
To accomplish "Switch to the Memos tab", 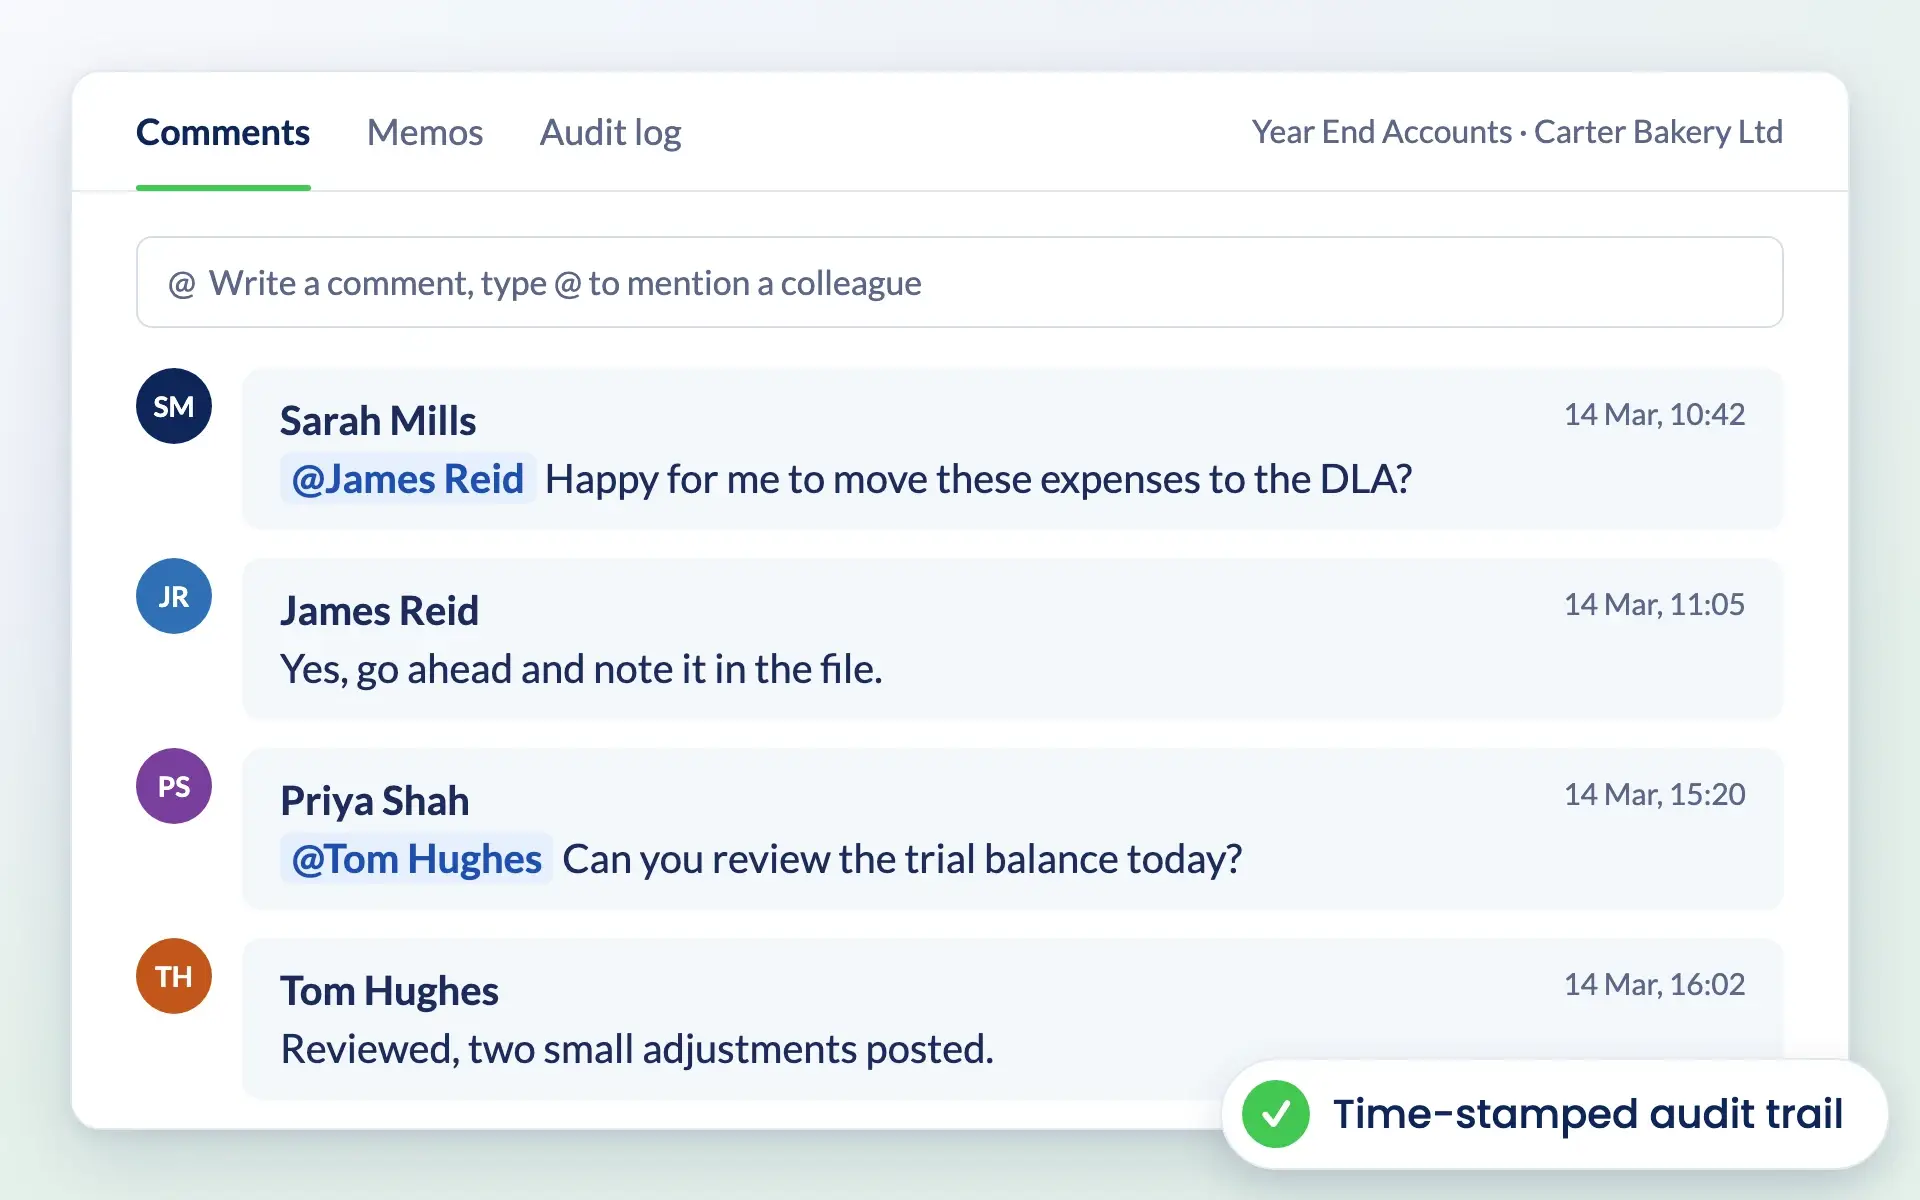I will coord(425,132).
